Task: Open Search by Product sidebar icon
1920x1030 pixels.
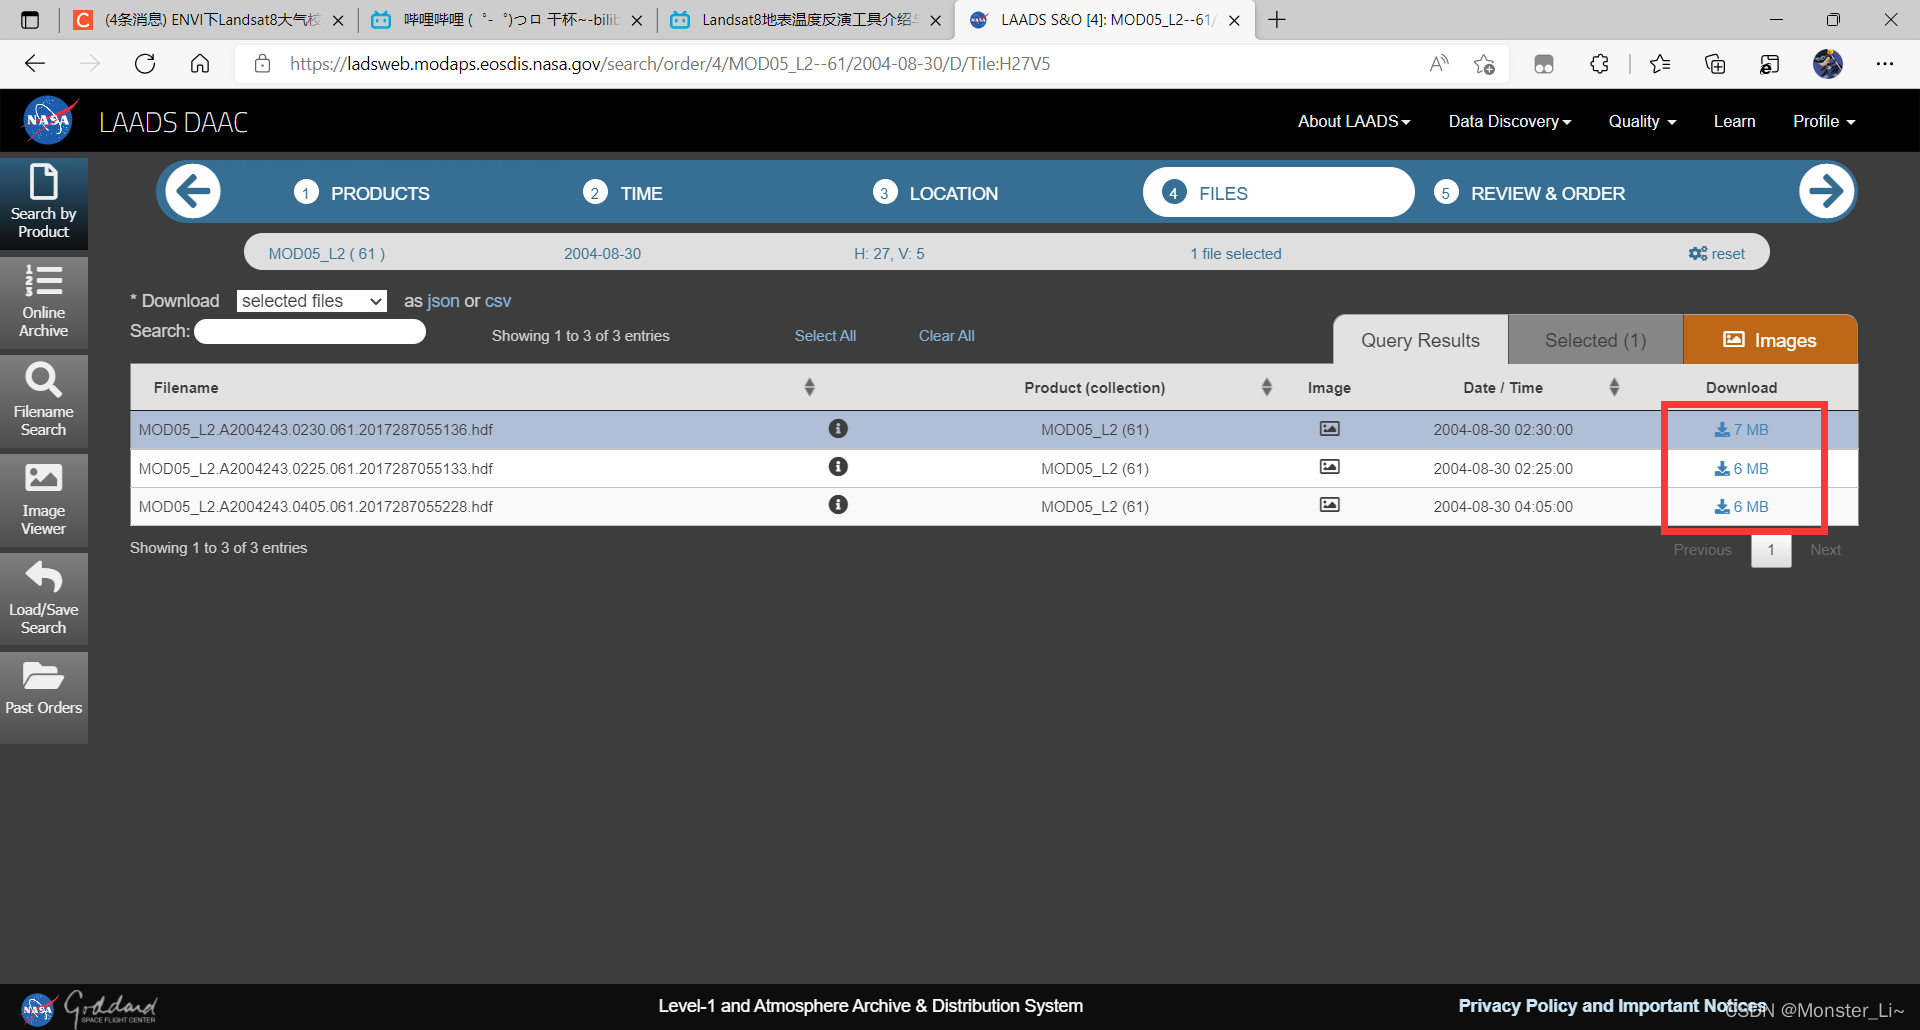Action: coord(44,203)
